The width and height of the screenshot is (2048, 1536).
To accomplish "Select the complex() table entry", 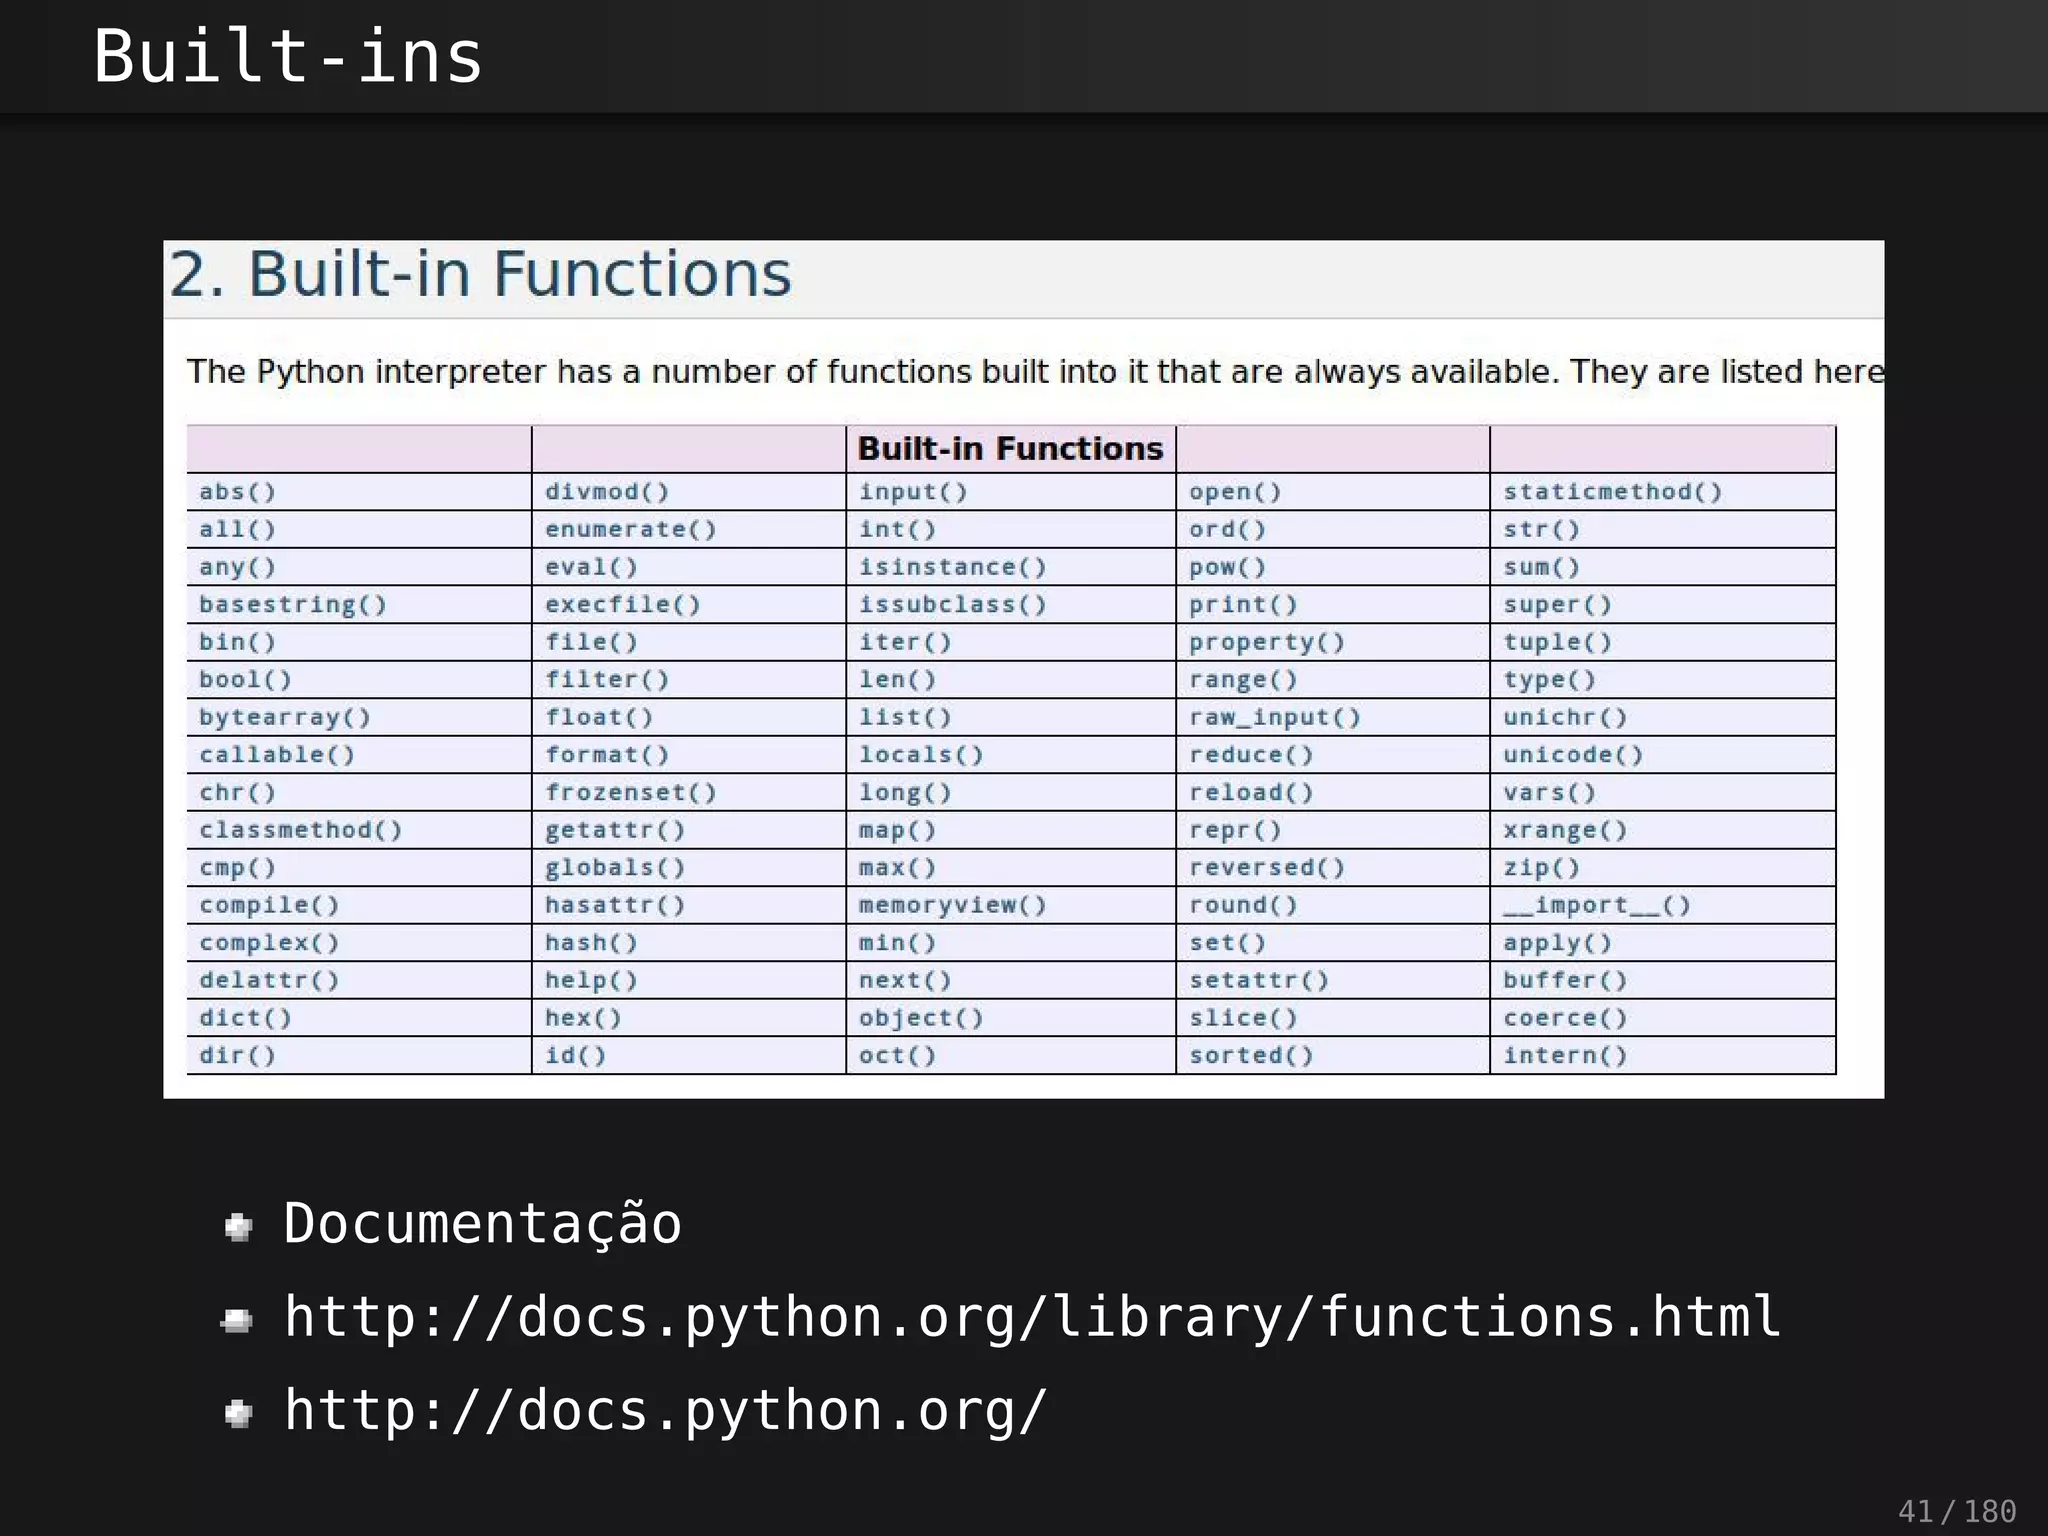I will pos(268,943).
